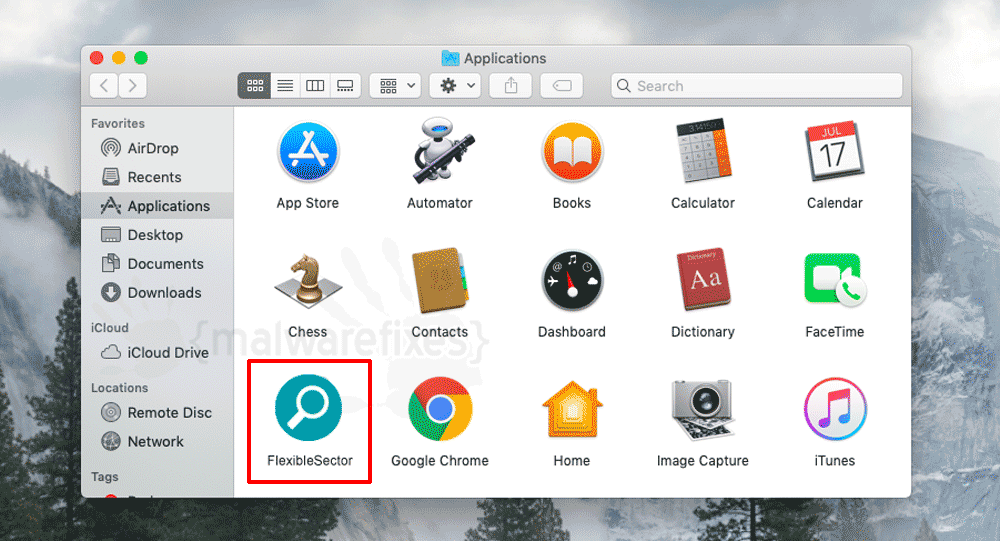Click the 'Dictionary' name label

[703, 332]
